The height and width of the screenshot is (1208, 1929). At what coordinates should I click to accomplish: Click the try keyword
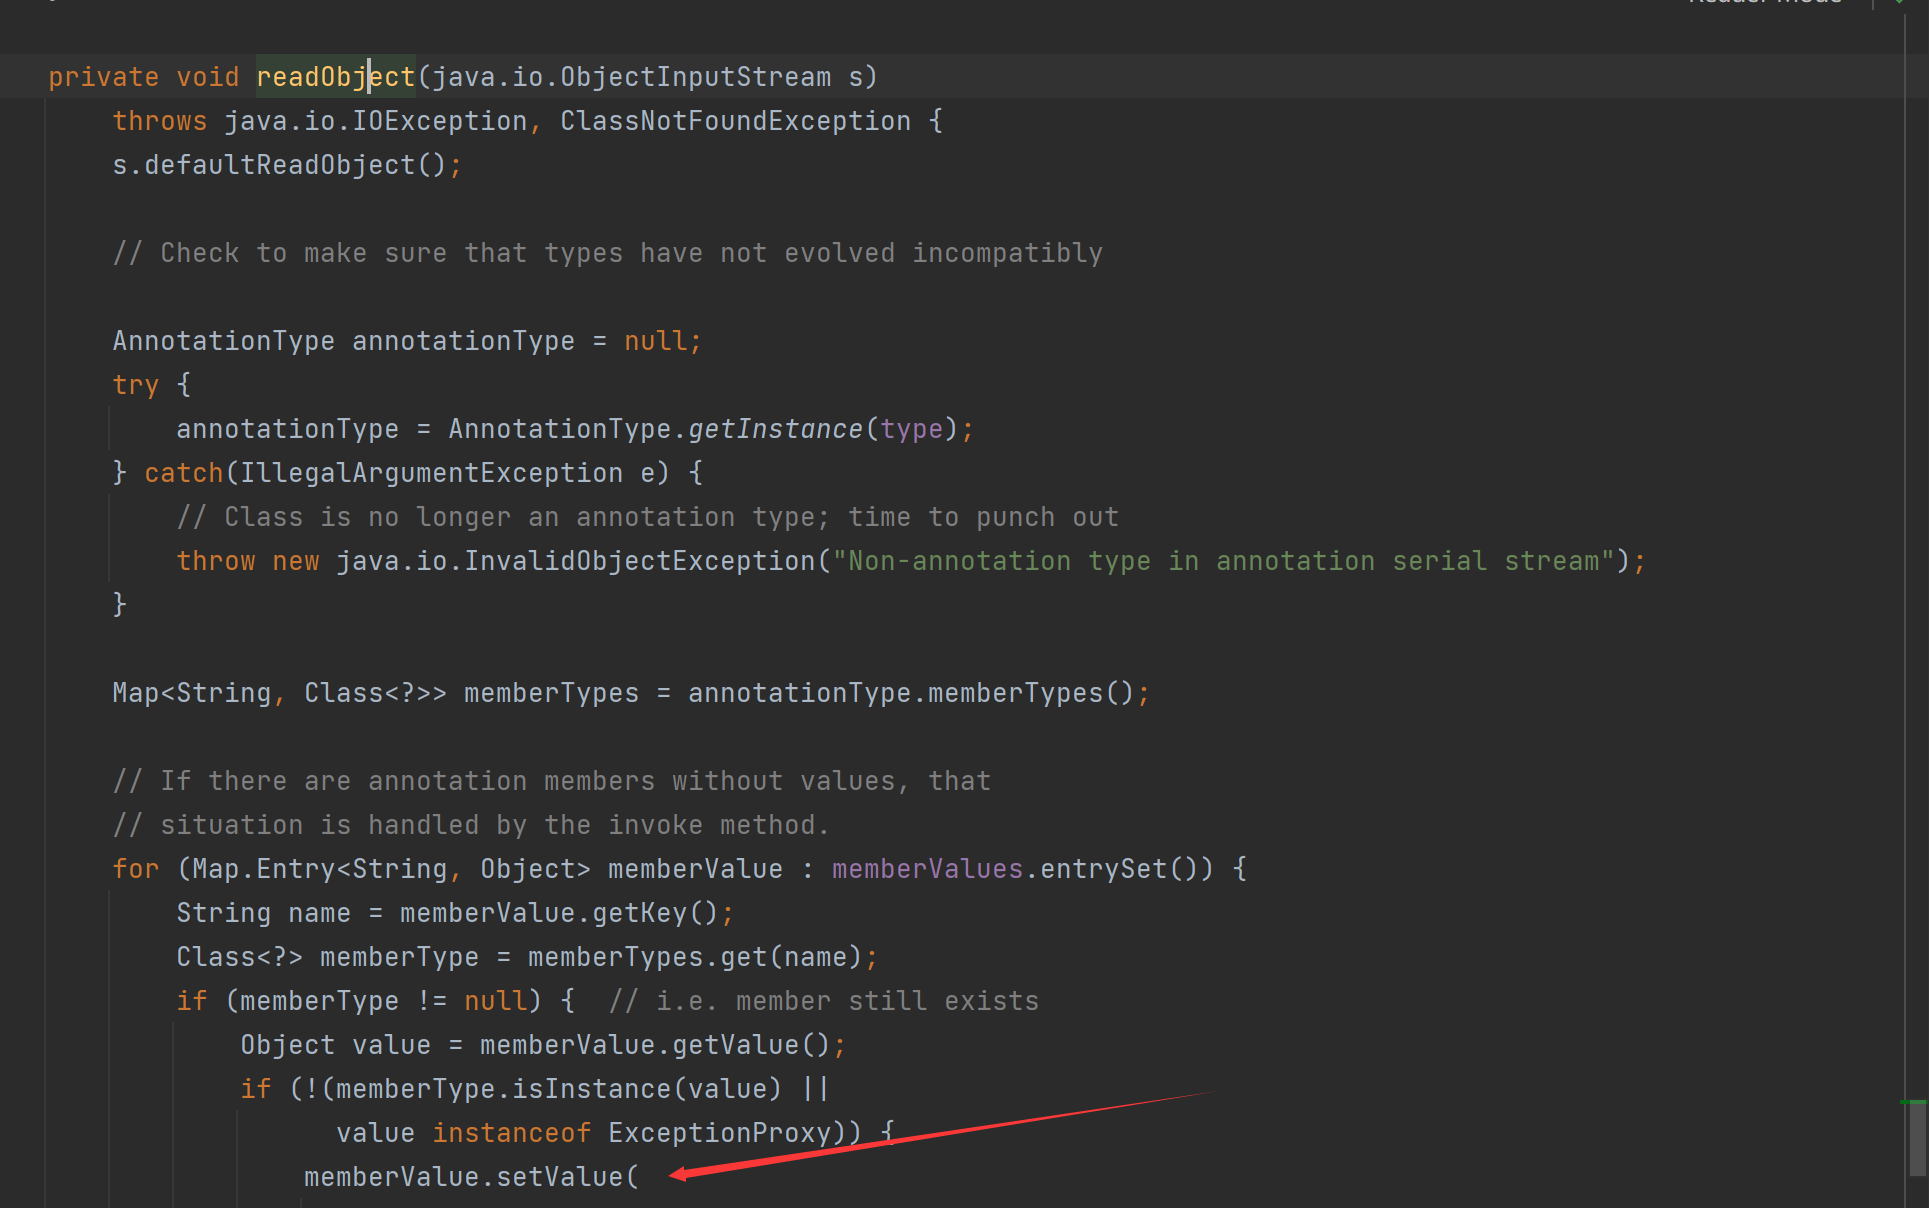[x=136, y=385]
